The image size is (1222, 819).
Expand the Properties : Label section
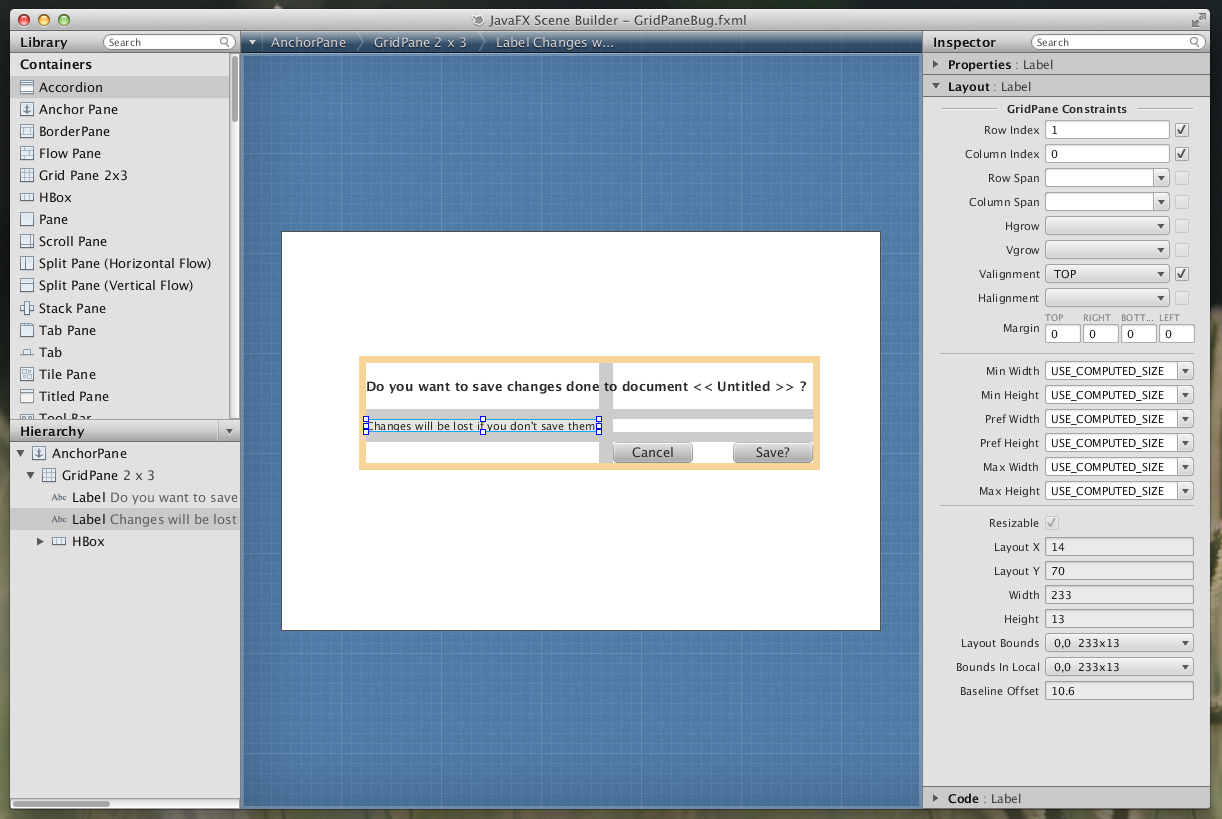936,65
